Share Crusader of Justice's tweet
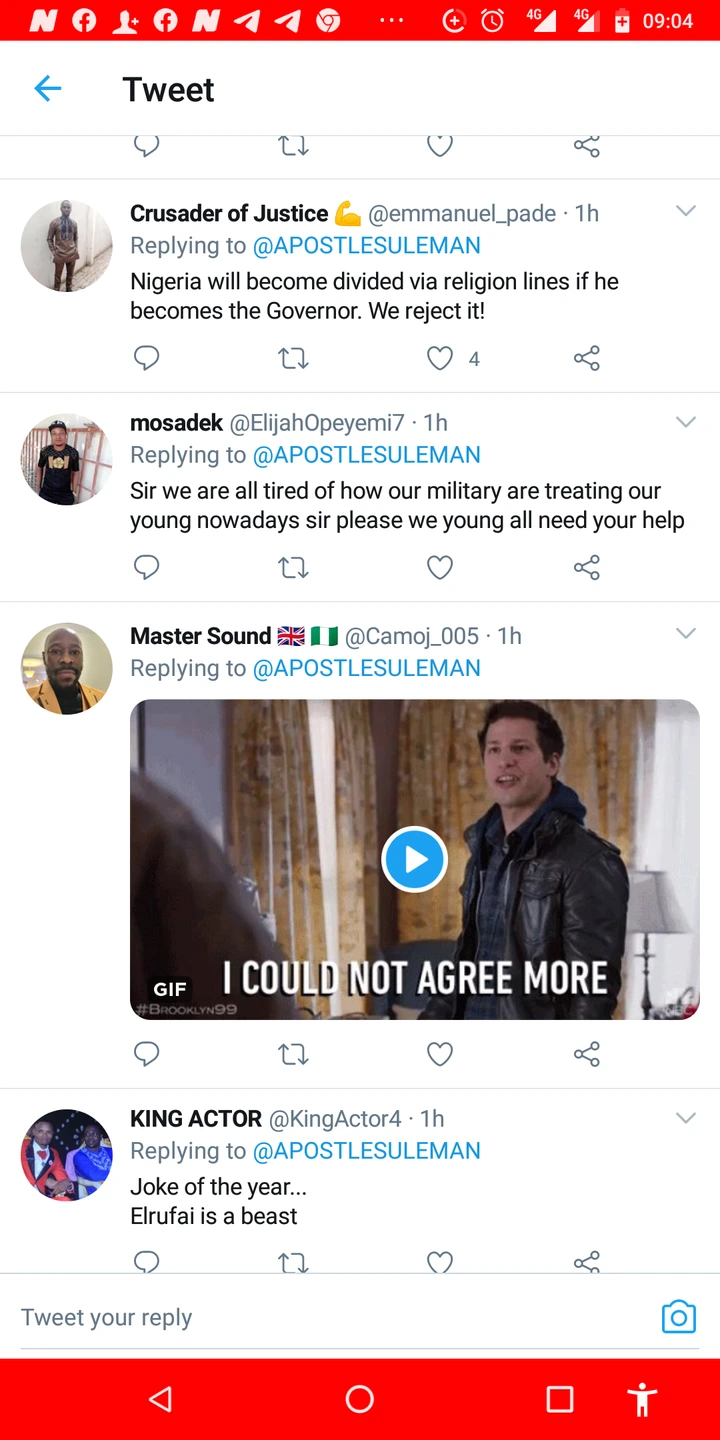The width and height of the screenshot is (720, 1440). 587,358
